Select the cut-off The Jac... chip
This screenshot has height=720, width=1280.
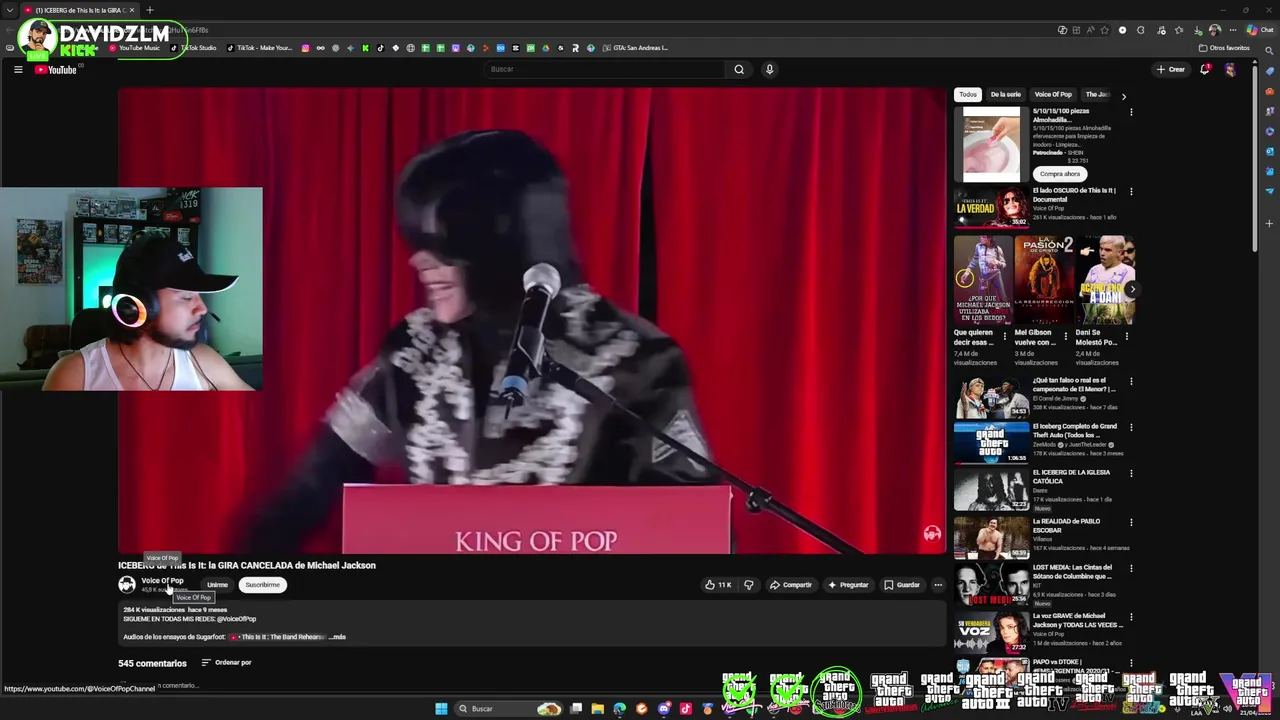point(1097,95)
